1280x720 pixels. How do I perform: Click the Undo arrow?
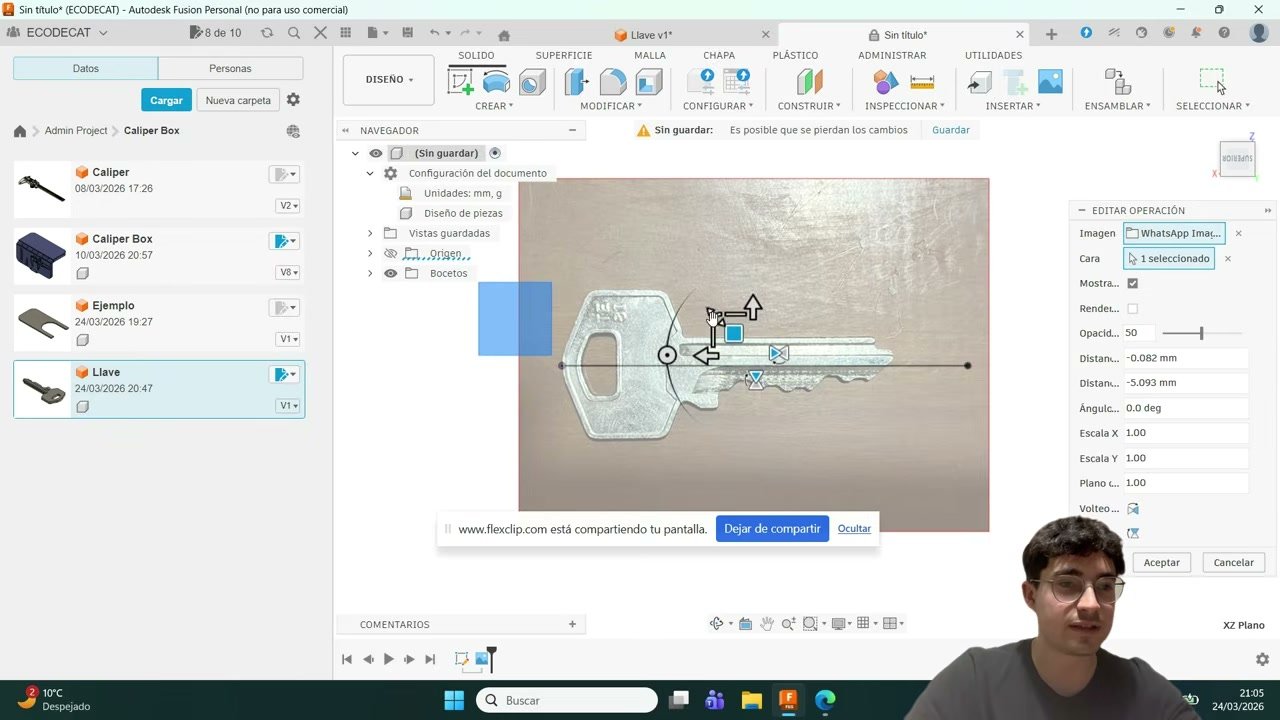click(434, 33)
